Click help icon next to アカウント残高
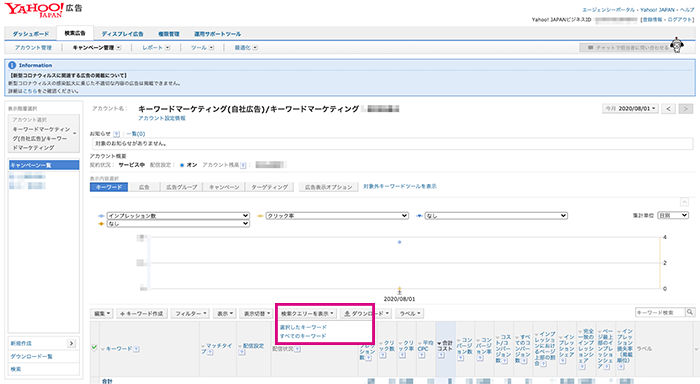700x384 pixels. click(243, 165)
